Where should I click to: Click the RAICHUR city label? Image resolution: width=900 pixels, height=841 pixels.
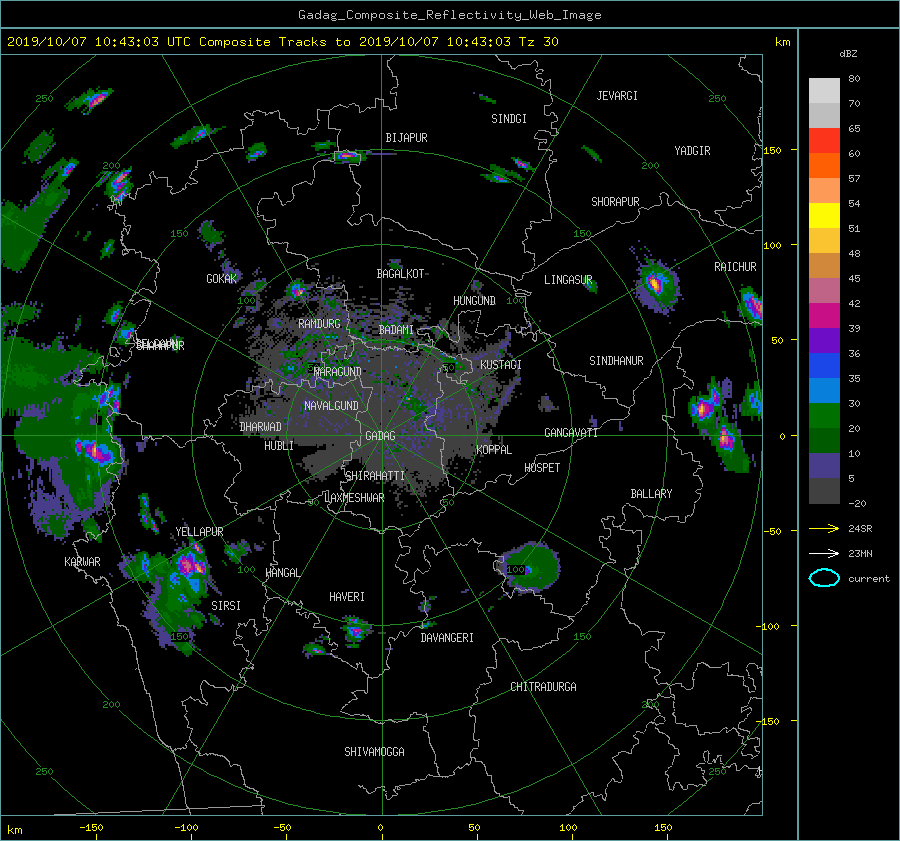click(735, 267)
